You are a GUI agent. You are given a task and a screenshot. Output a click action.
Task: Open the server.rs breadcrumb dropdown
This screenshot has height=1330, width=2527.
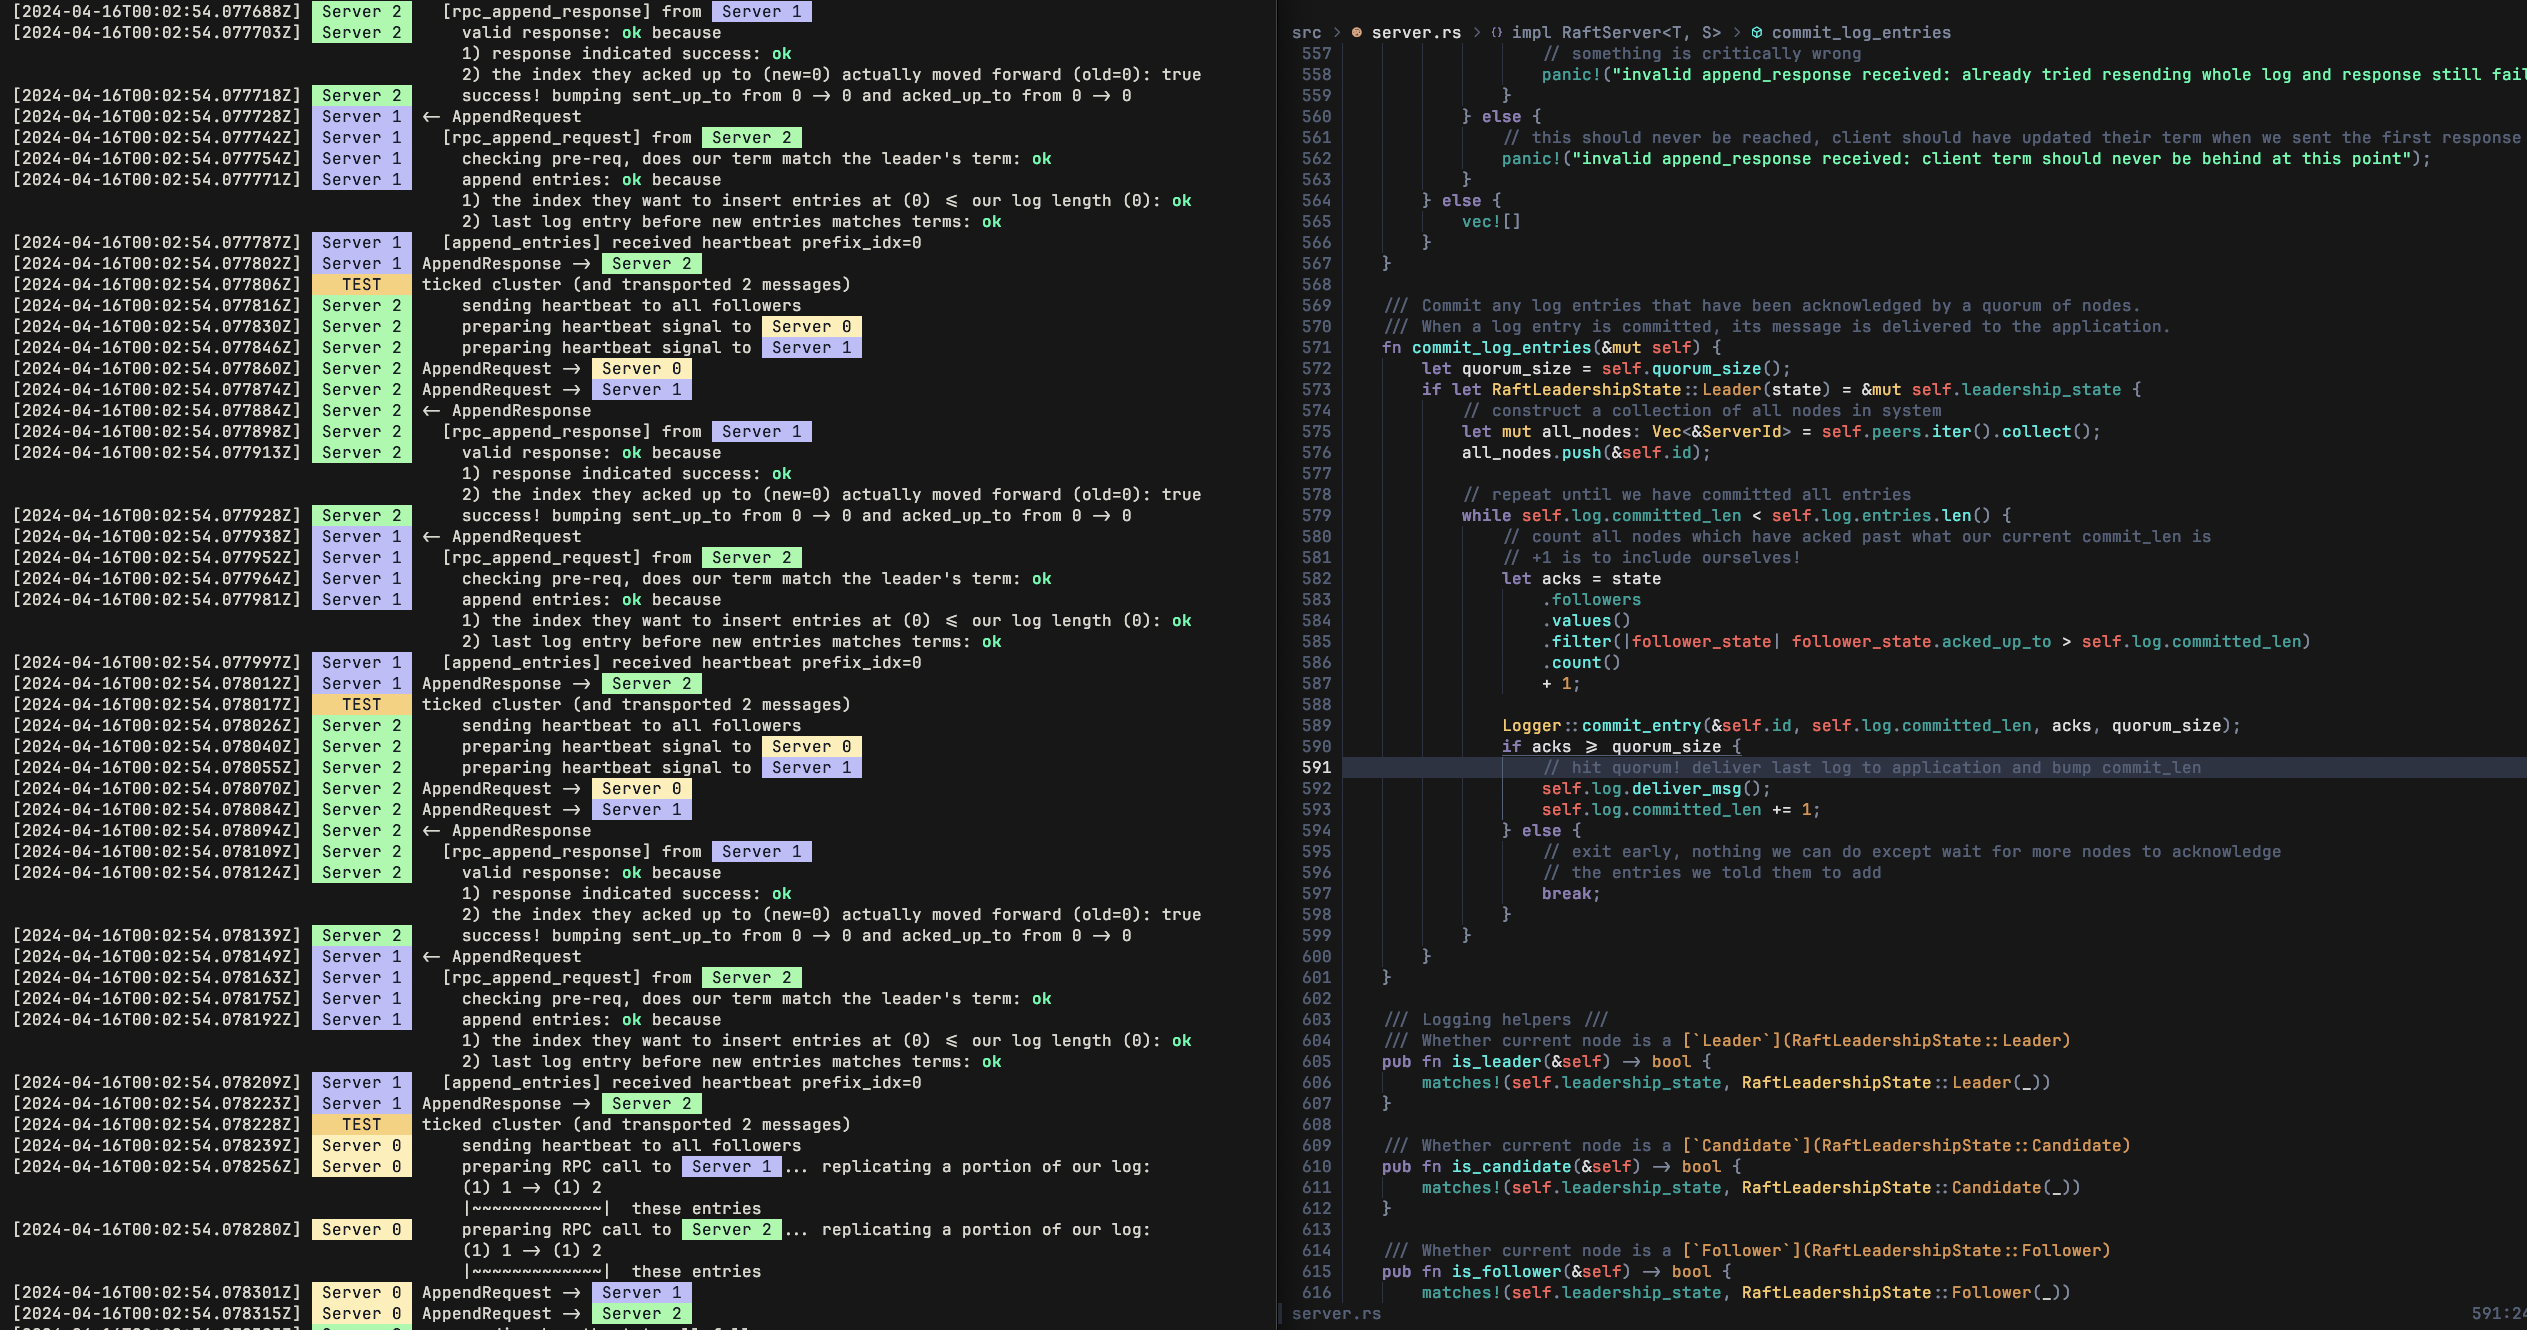point(1415,32)
